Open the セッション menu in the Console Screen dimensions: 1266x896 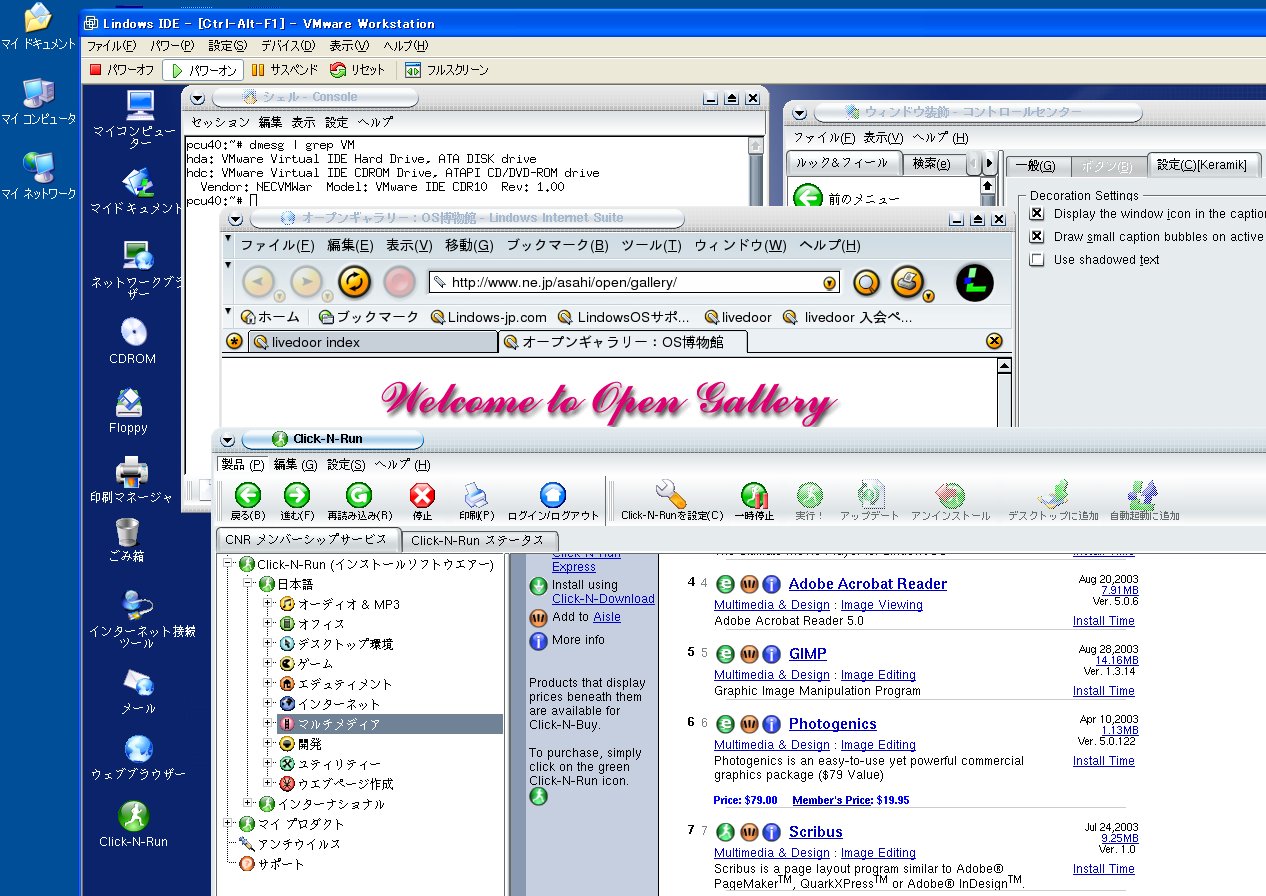220,122
